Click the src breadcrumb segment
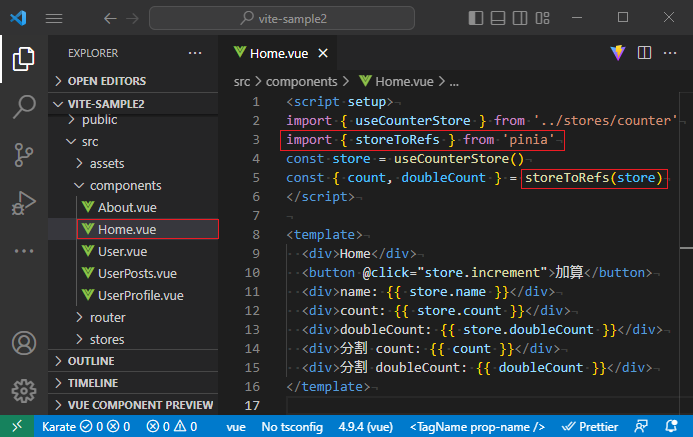This screenshot has width=693, height=437. coord(242,82)
